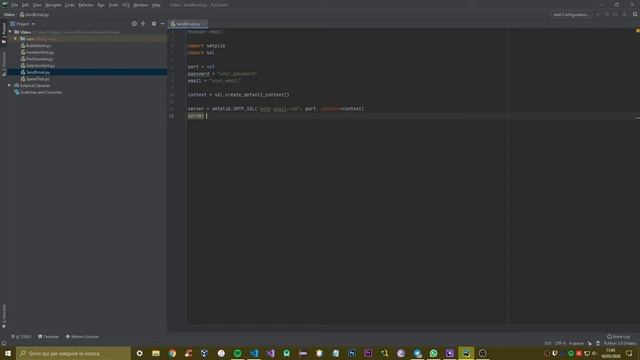Click Video breadcrumb in navigation bar
The image size is (640, 360).
coord(9,14)
